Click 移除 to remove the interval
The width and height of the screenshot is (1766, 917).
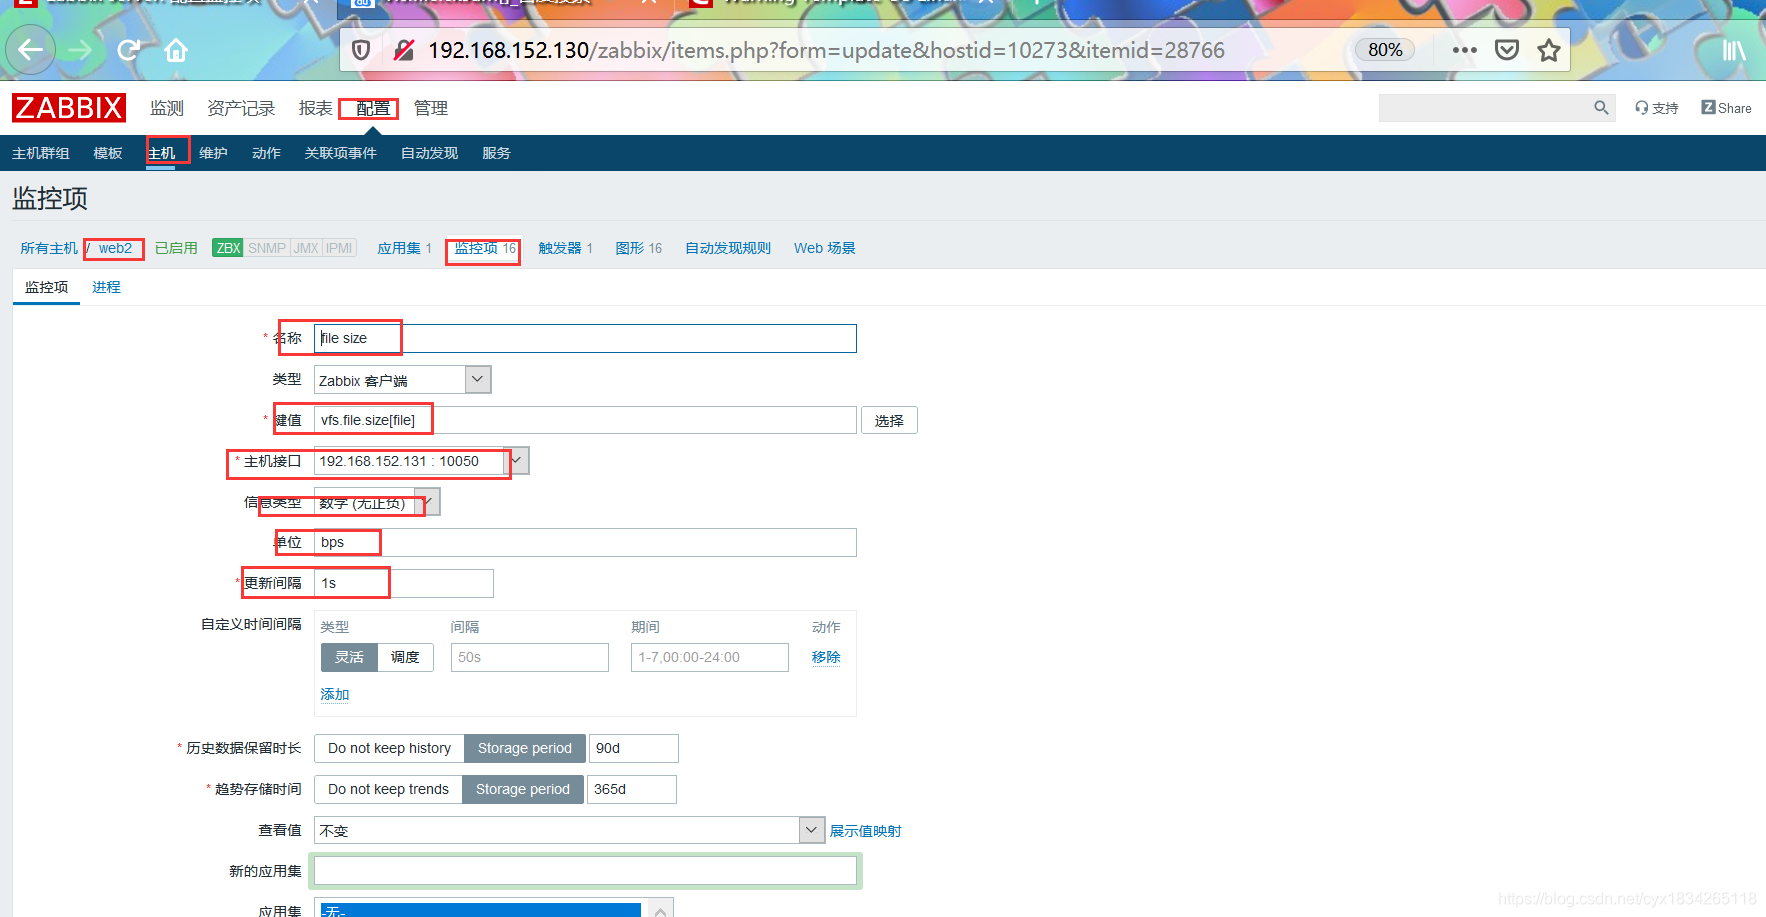[826, 657]
